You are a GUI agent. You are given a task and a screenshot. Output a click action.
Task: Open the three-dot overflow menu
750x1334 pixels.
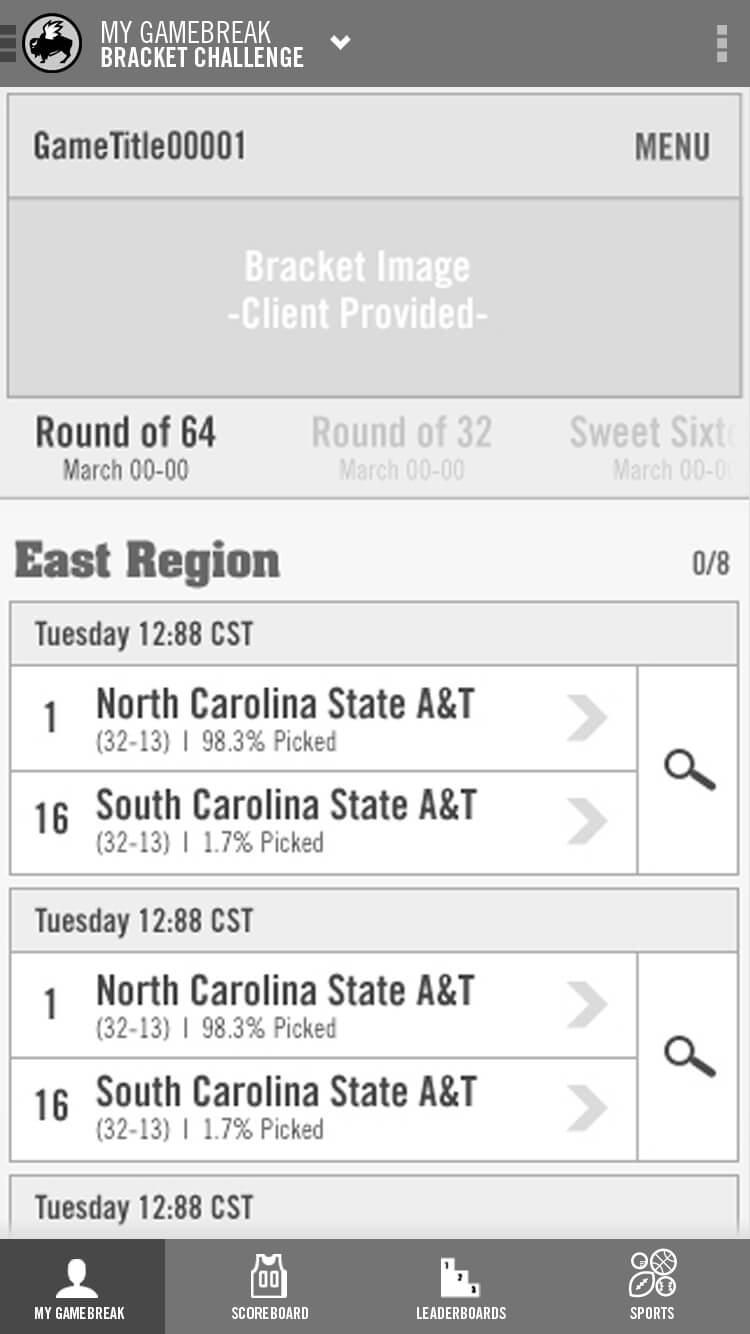click(x=722, y=44)
